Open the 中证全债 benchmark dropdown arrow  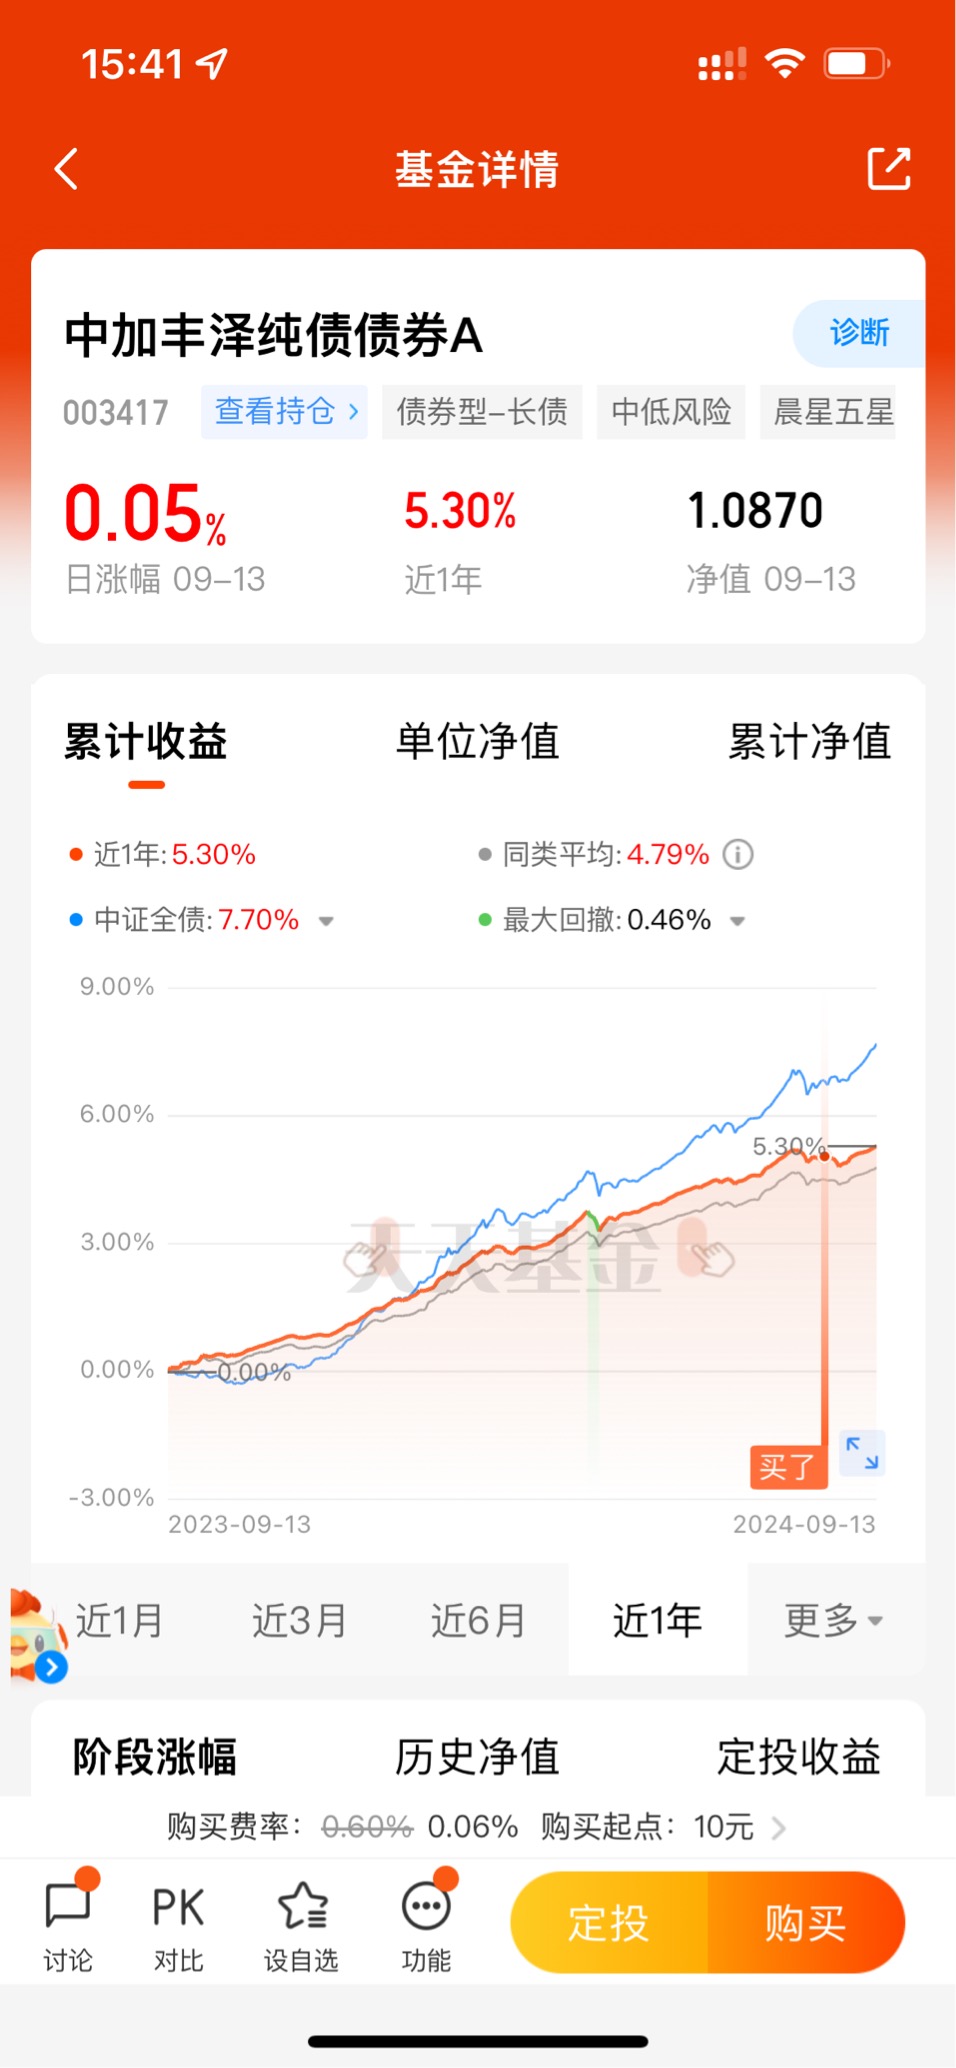point(326,921)
